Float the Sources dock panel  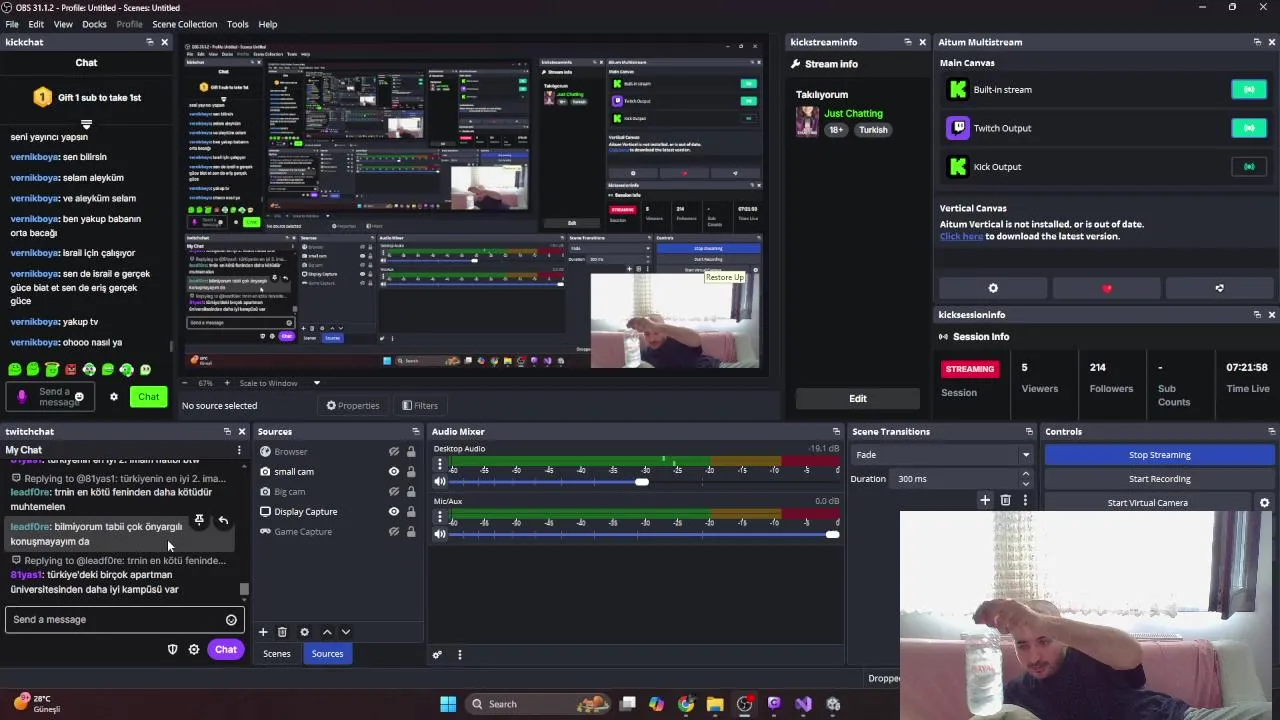click(x=415, y=432)
